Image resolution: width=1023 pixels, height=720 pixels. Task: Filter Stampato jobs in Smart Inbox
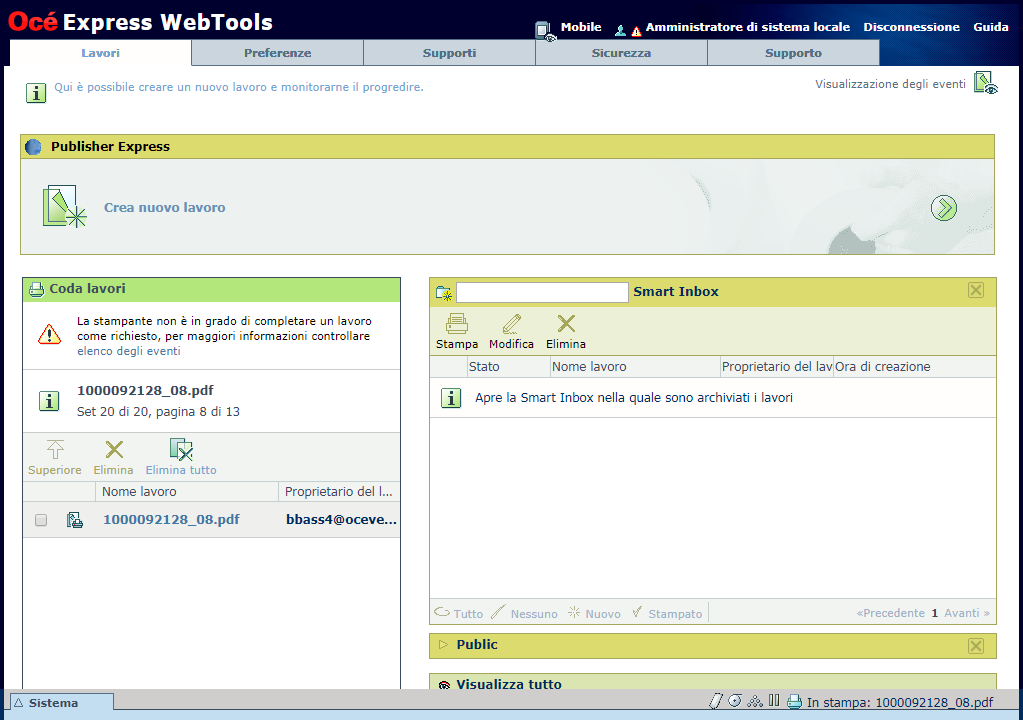[x=675, y=614]
